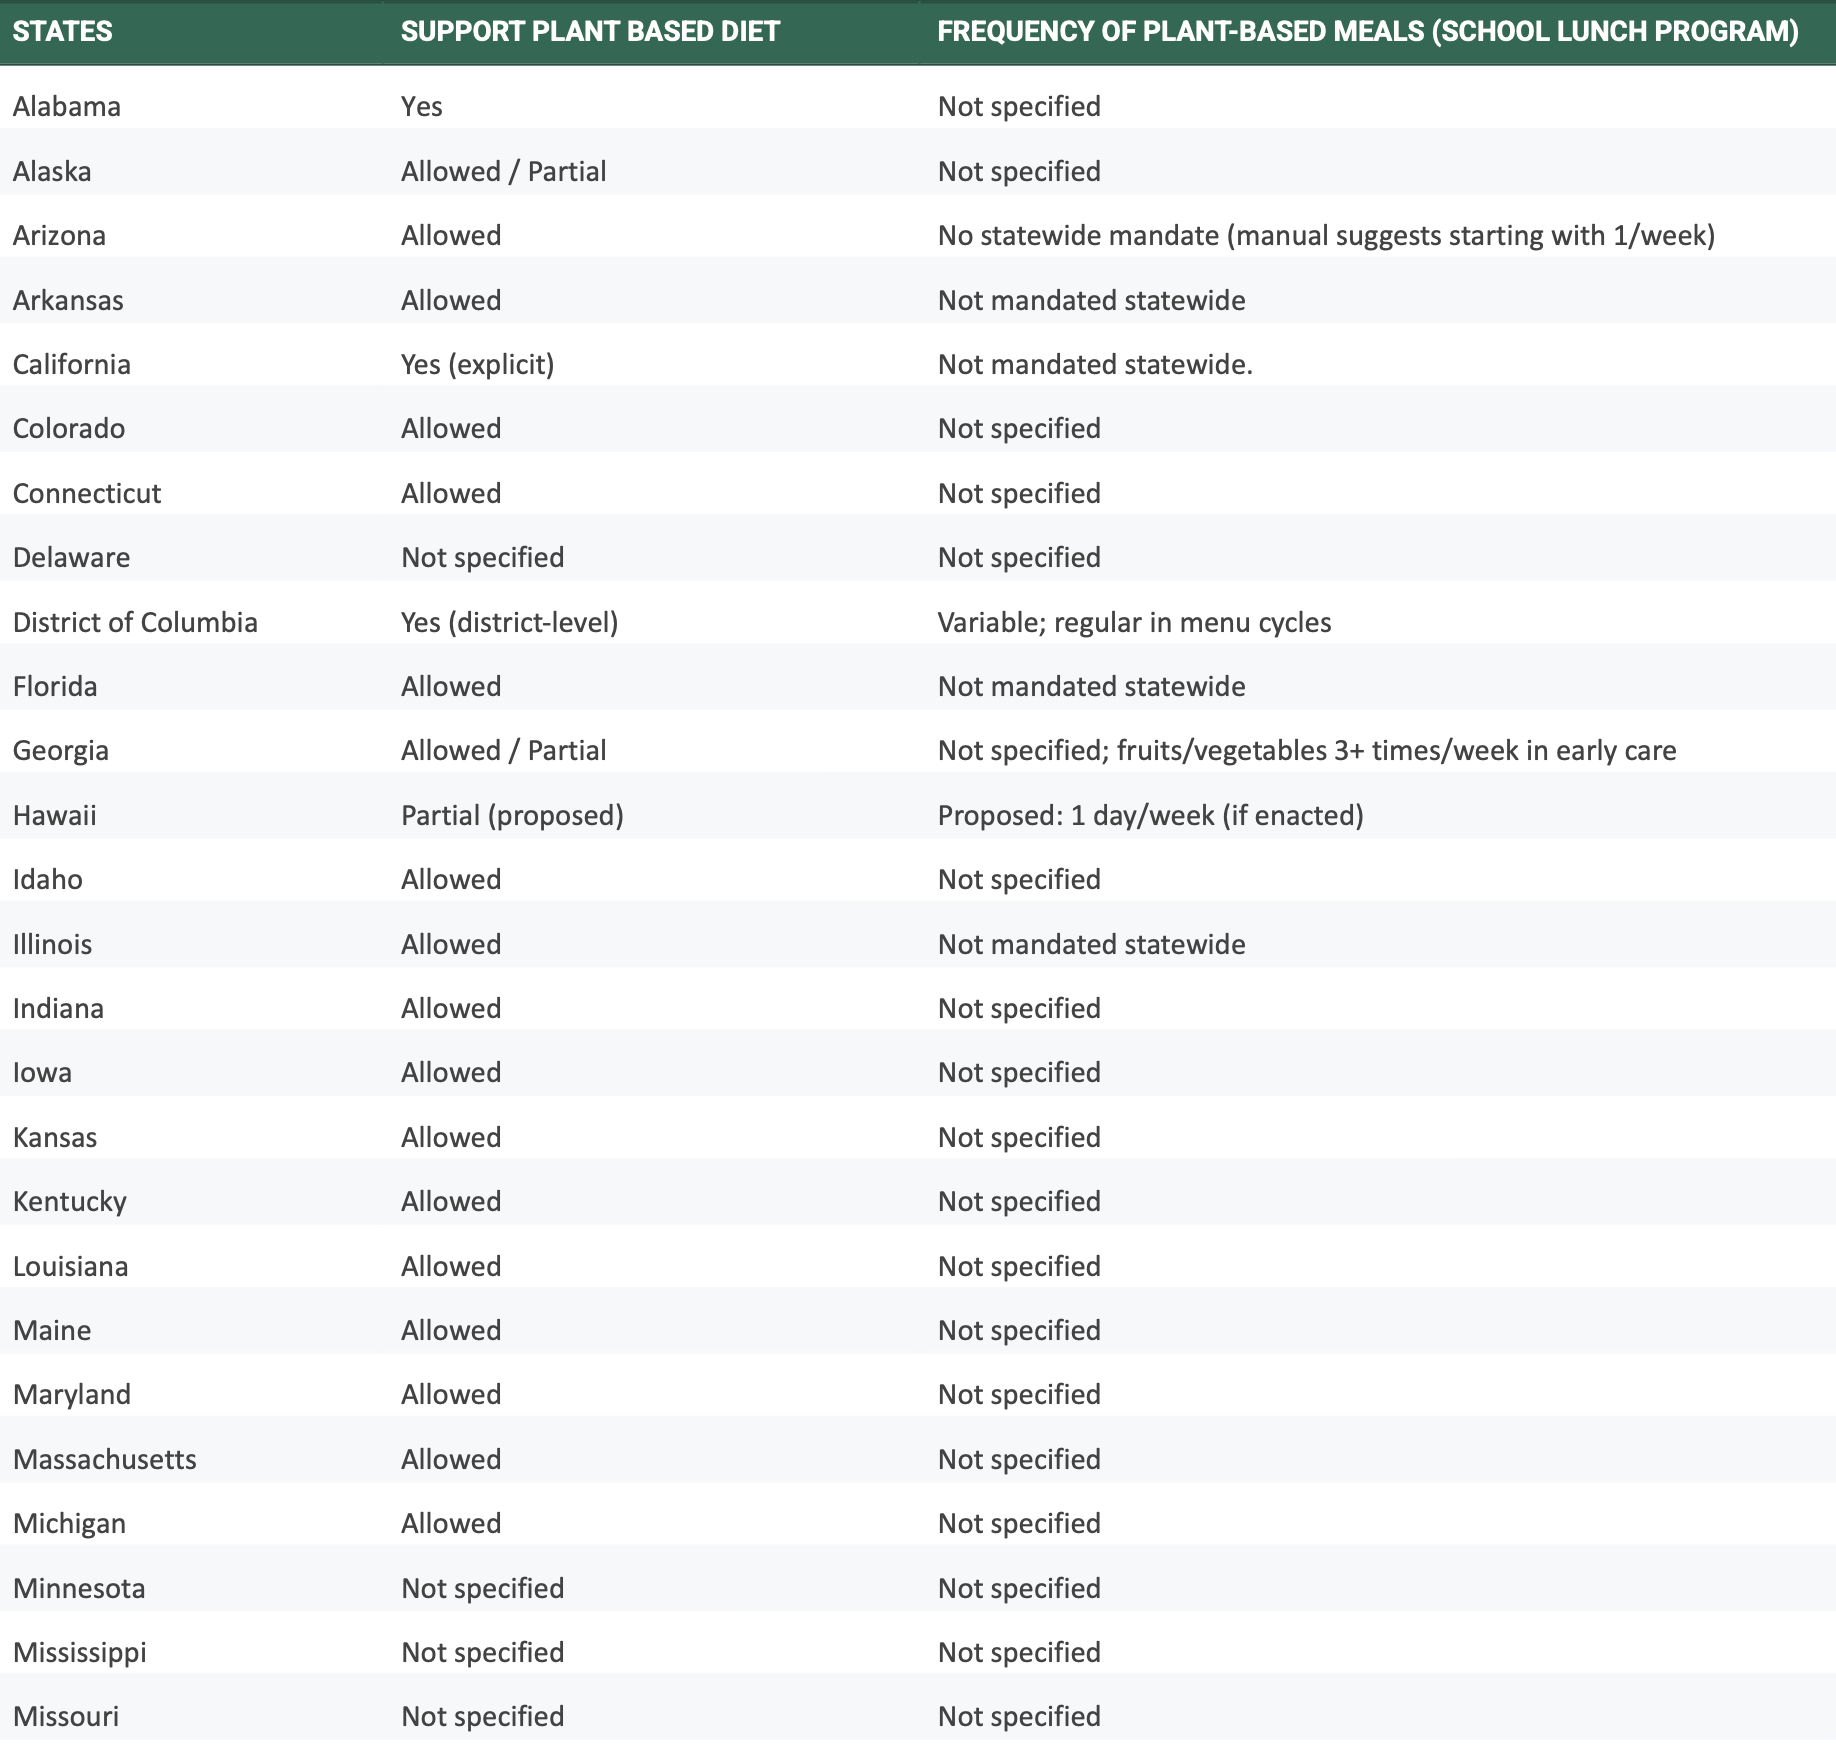
Task: Click the 'Partial (proposed)' support cell
Action: coord(512,815)
